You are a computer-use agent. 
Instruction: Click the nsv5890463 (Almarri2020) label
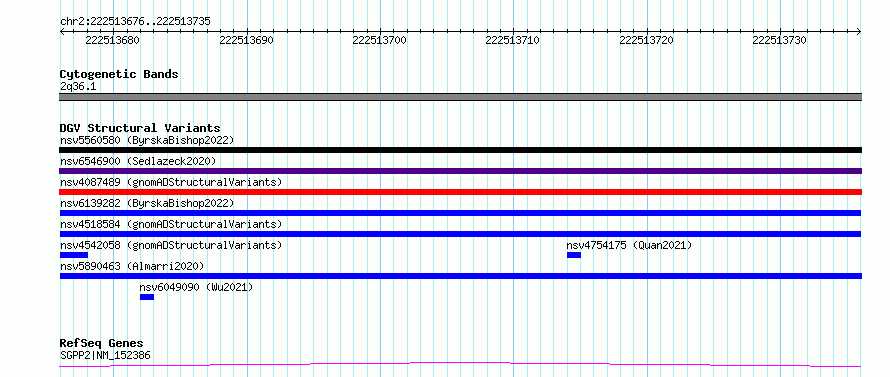tap(132, 266)
